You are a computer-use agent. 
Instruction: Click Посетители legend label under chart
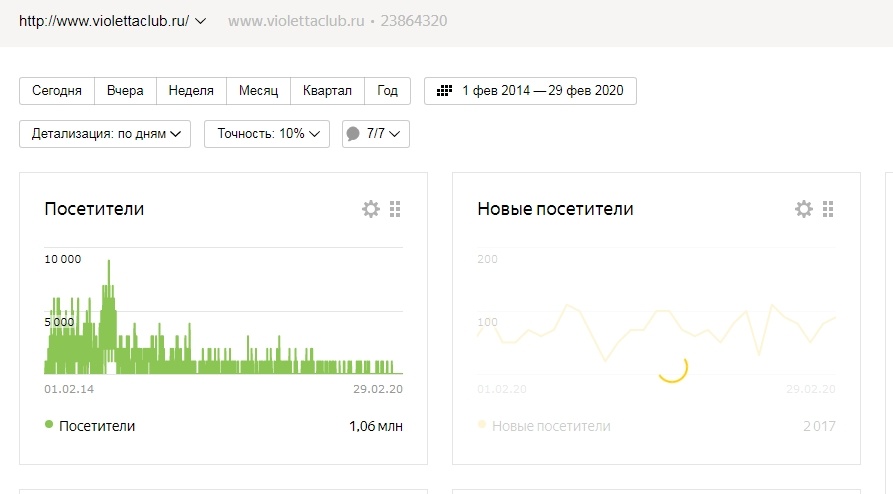pos(97,426)
